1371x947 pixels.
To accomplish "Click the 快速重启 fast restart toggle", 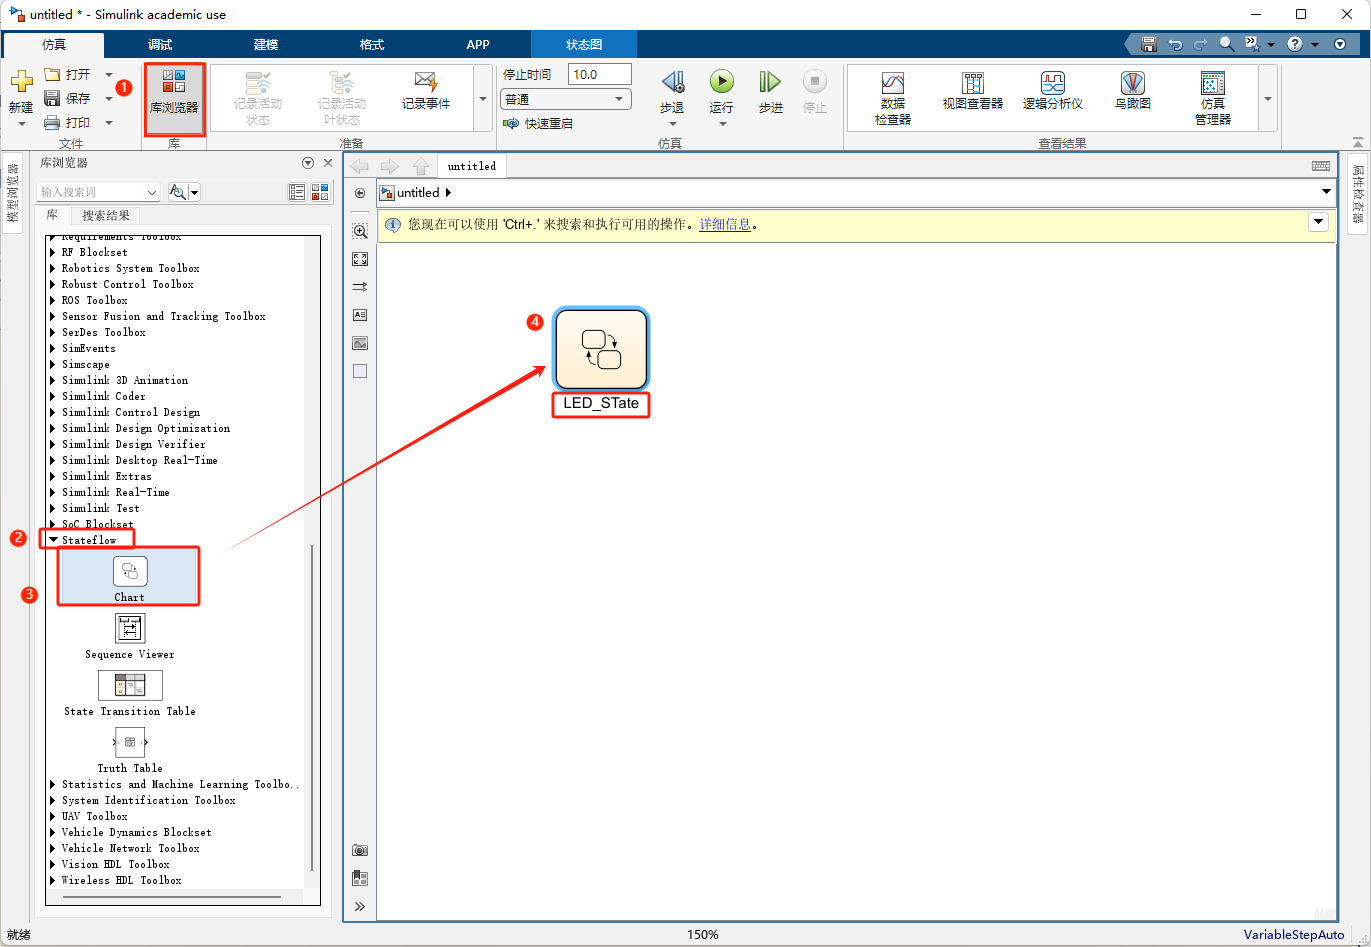I will click(538, 124).
